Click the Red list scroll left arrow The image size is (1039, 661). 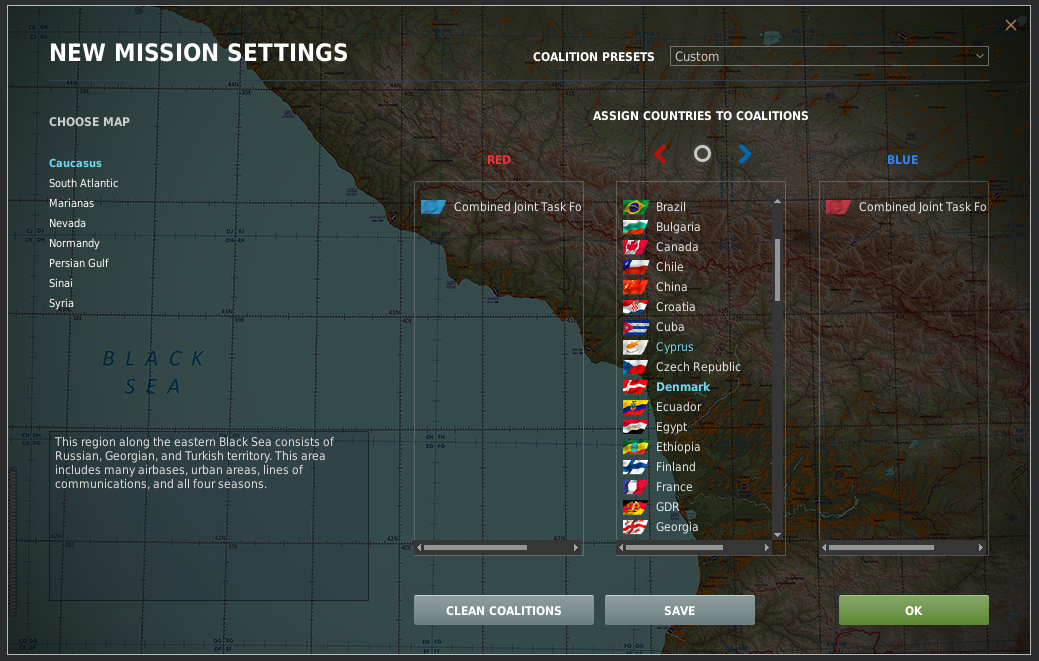click(419, 548)
